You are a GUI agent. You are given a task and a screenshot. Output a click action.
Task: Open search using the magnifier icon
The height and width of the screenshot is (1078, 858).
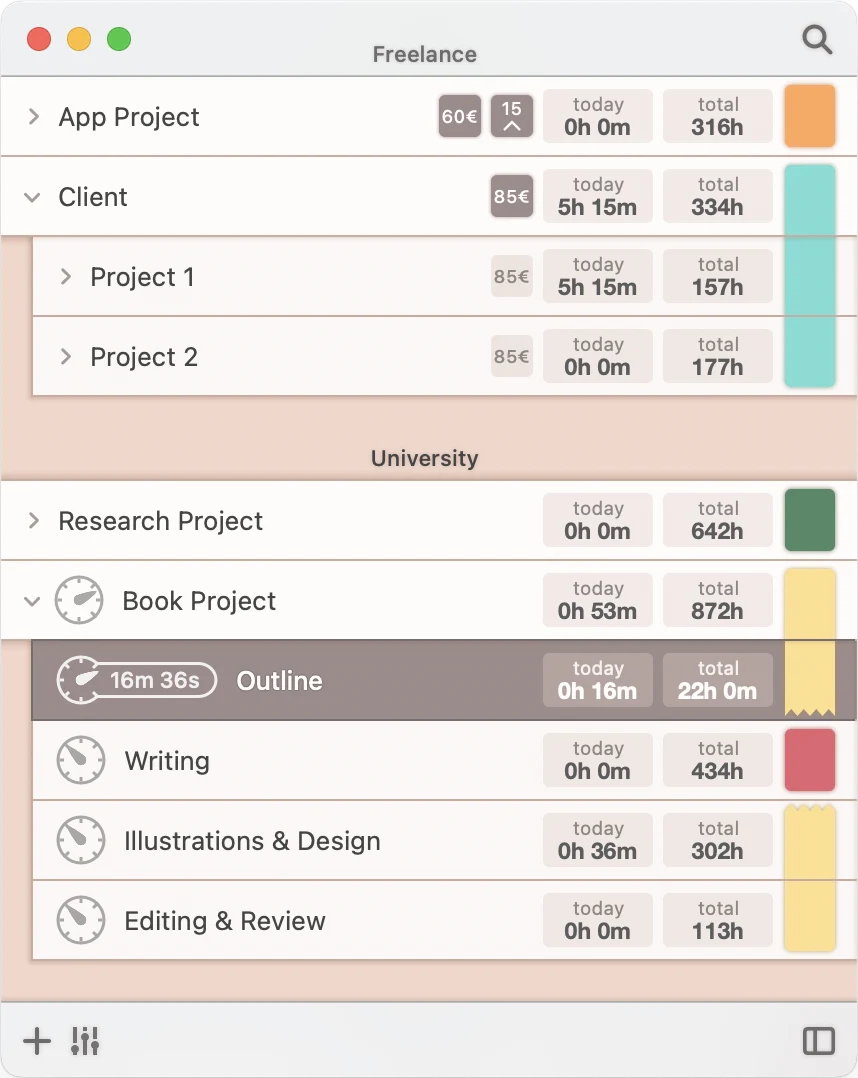pos(816,41)
